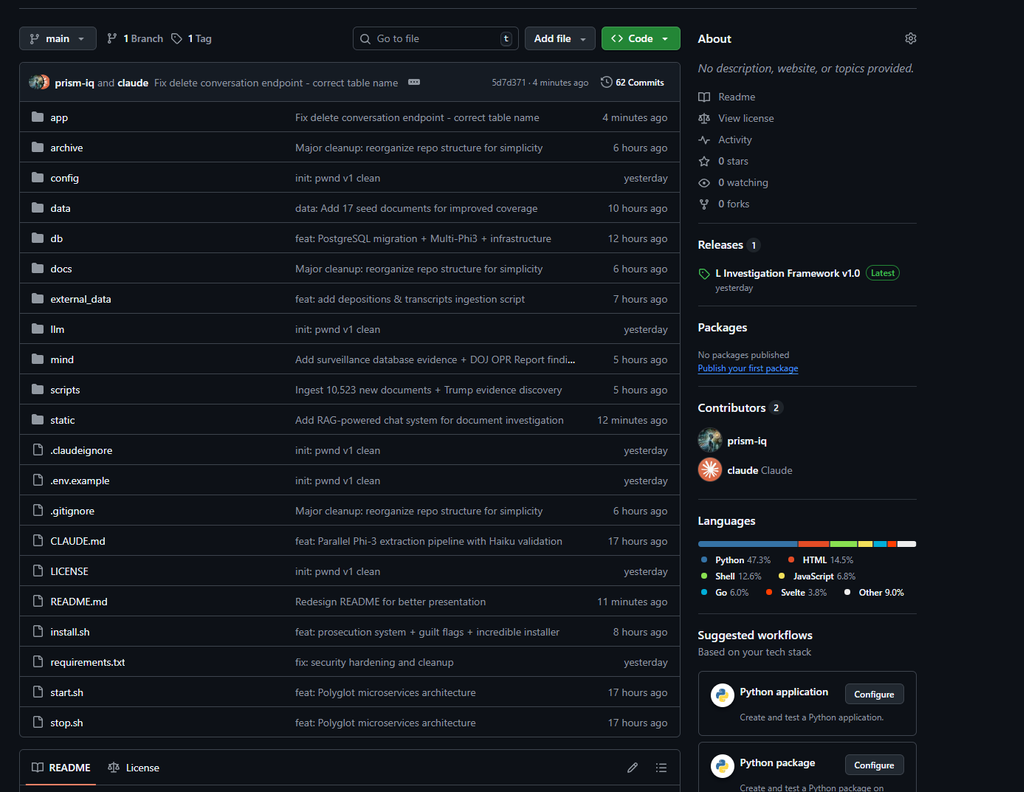Screen dimensions: 1024x792
Task: Open the main branch dropdown
Action: tap(58, 39)
